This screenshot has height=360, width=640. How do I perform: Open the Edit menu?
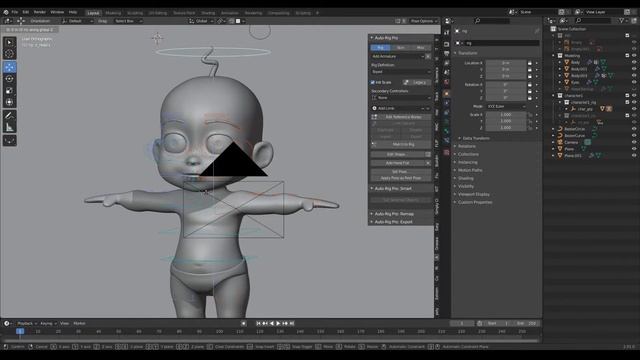[26, 12]
